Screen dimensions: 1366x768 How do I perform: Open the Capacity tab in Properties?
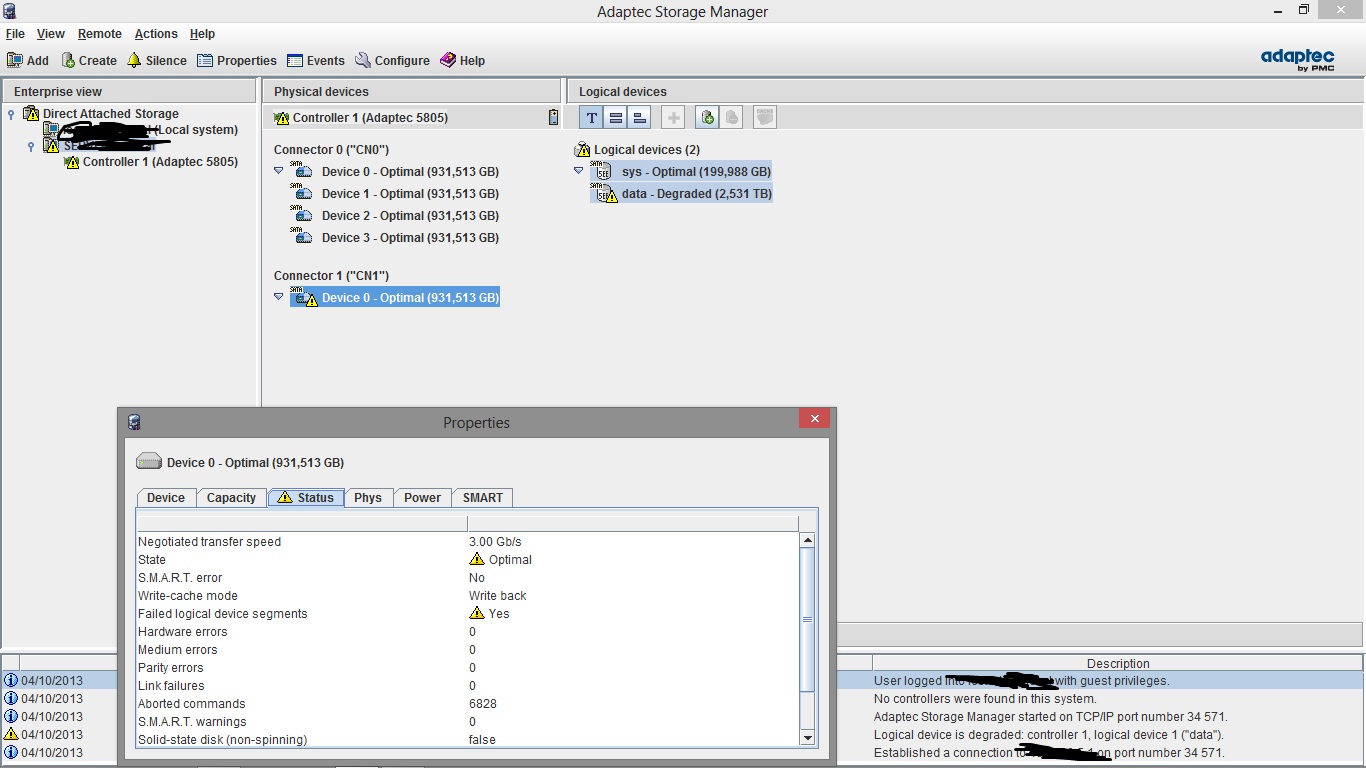coord(231,497)
